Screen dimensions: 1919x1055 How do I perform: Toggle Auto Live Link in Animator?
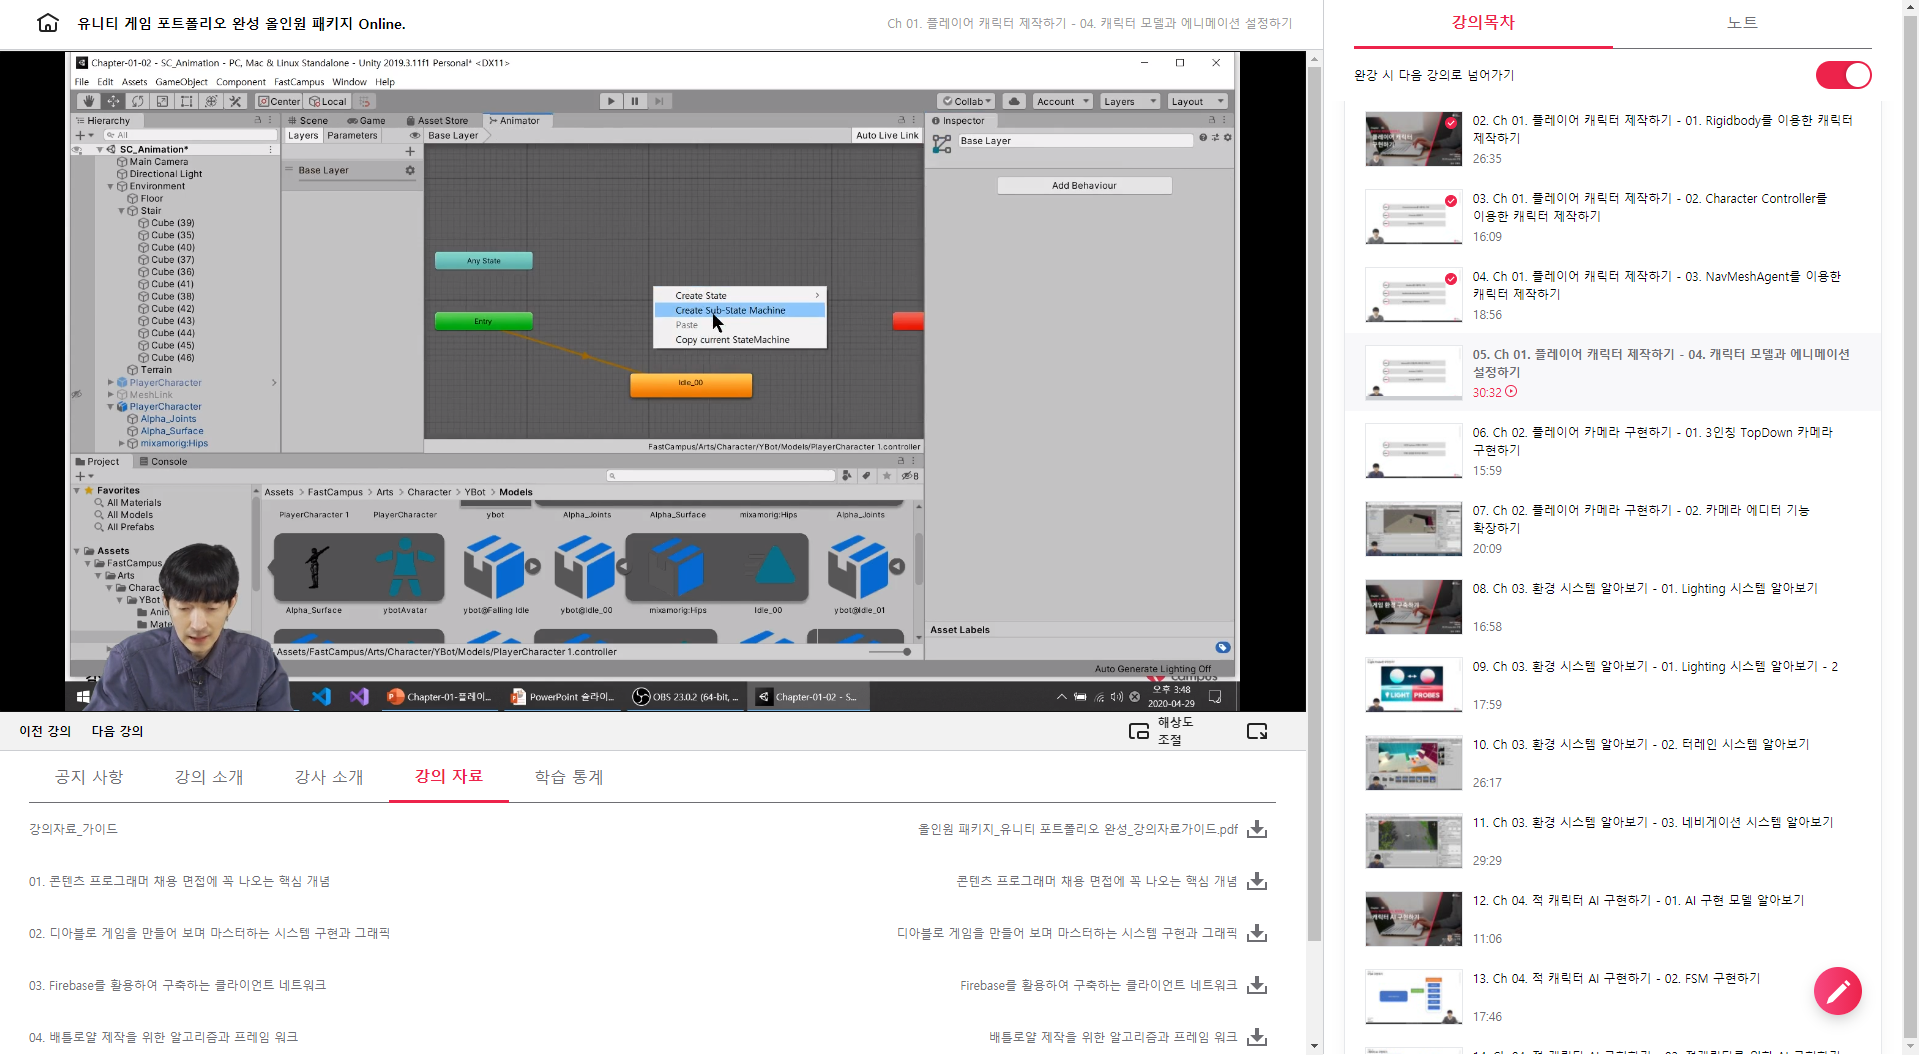(887, 135)
